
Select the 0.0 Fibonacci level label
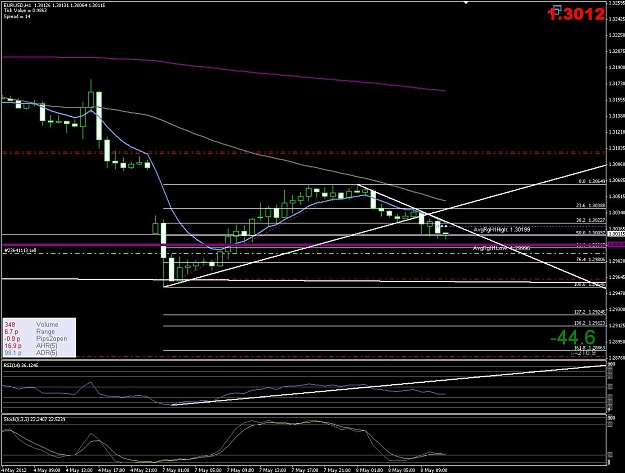tap(592, 181)
